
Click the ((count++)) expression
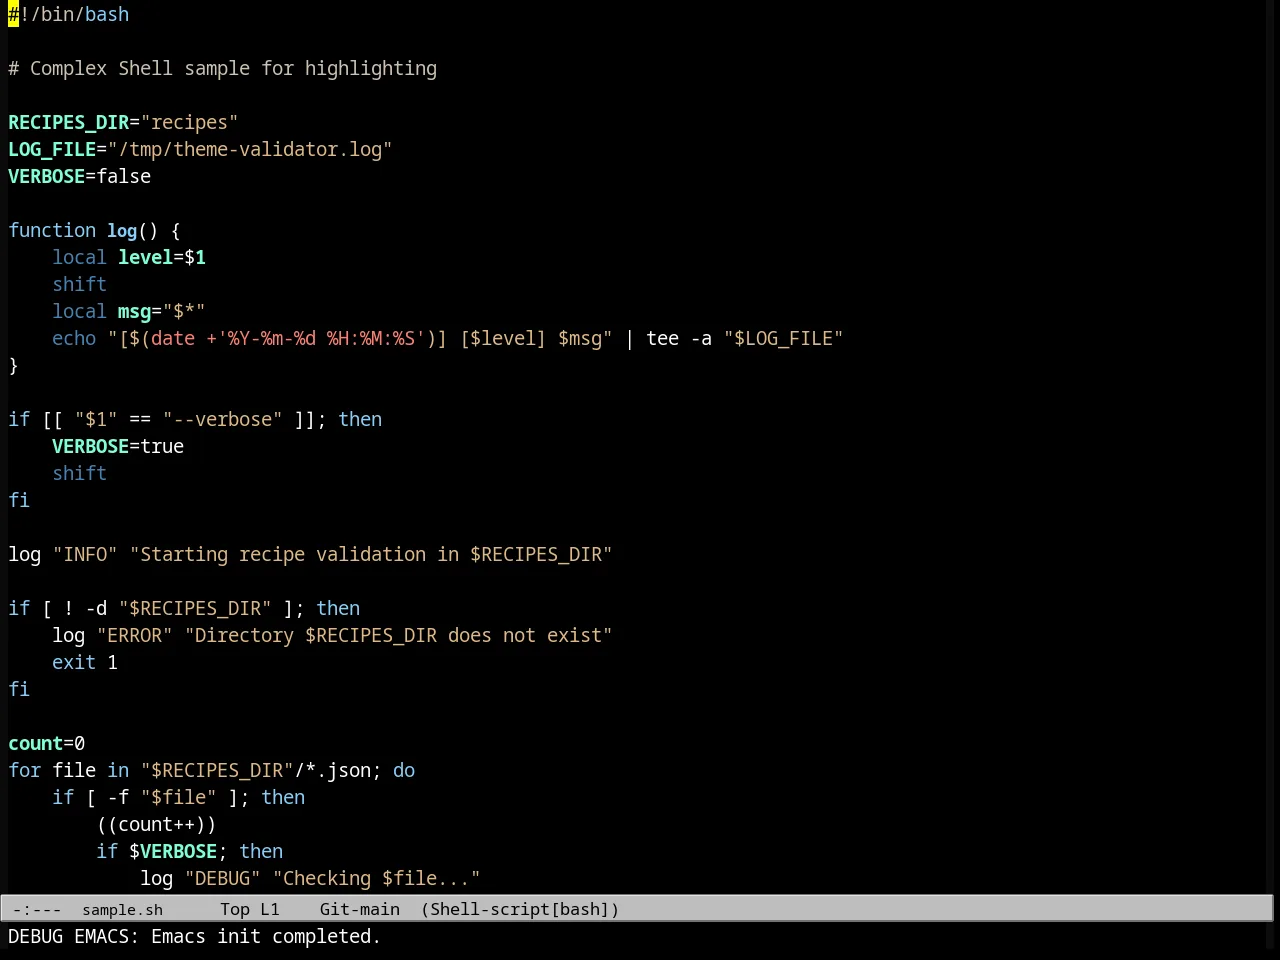pos(157,824)
